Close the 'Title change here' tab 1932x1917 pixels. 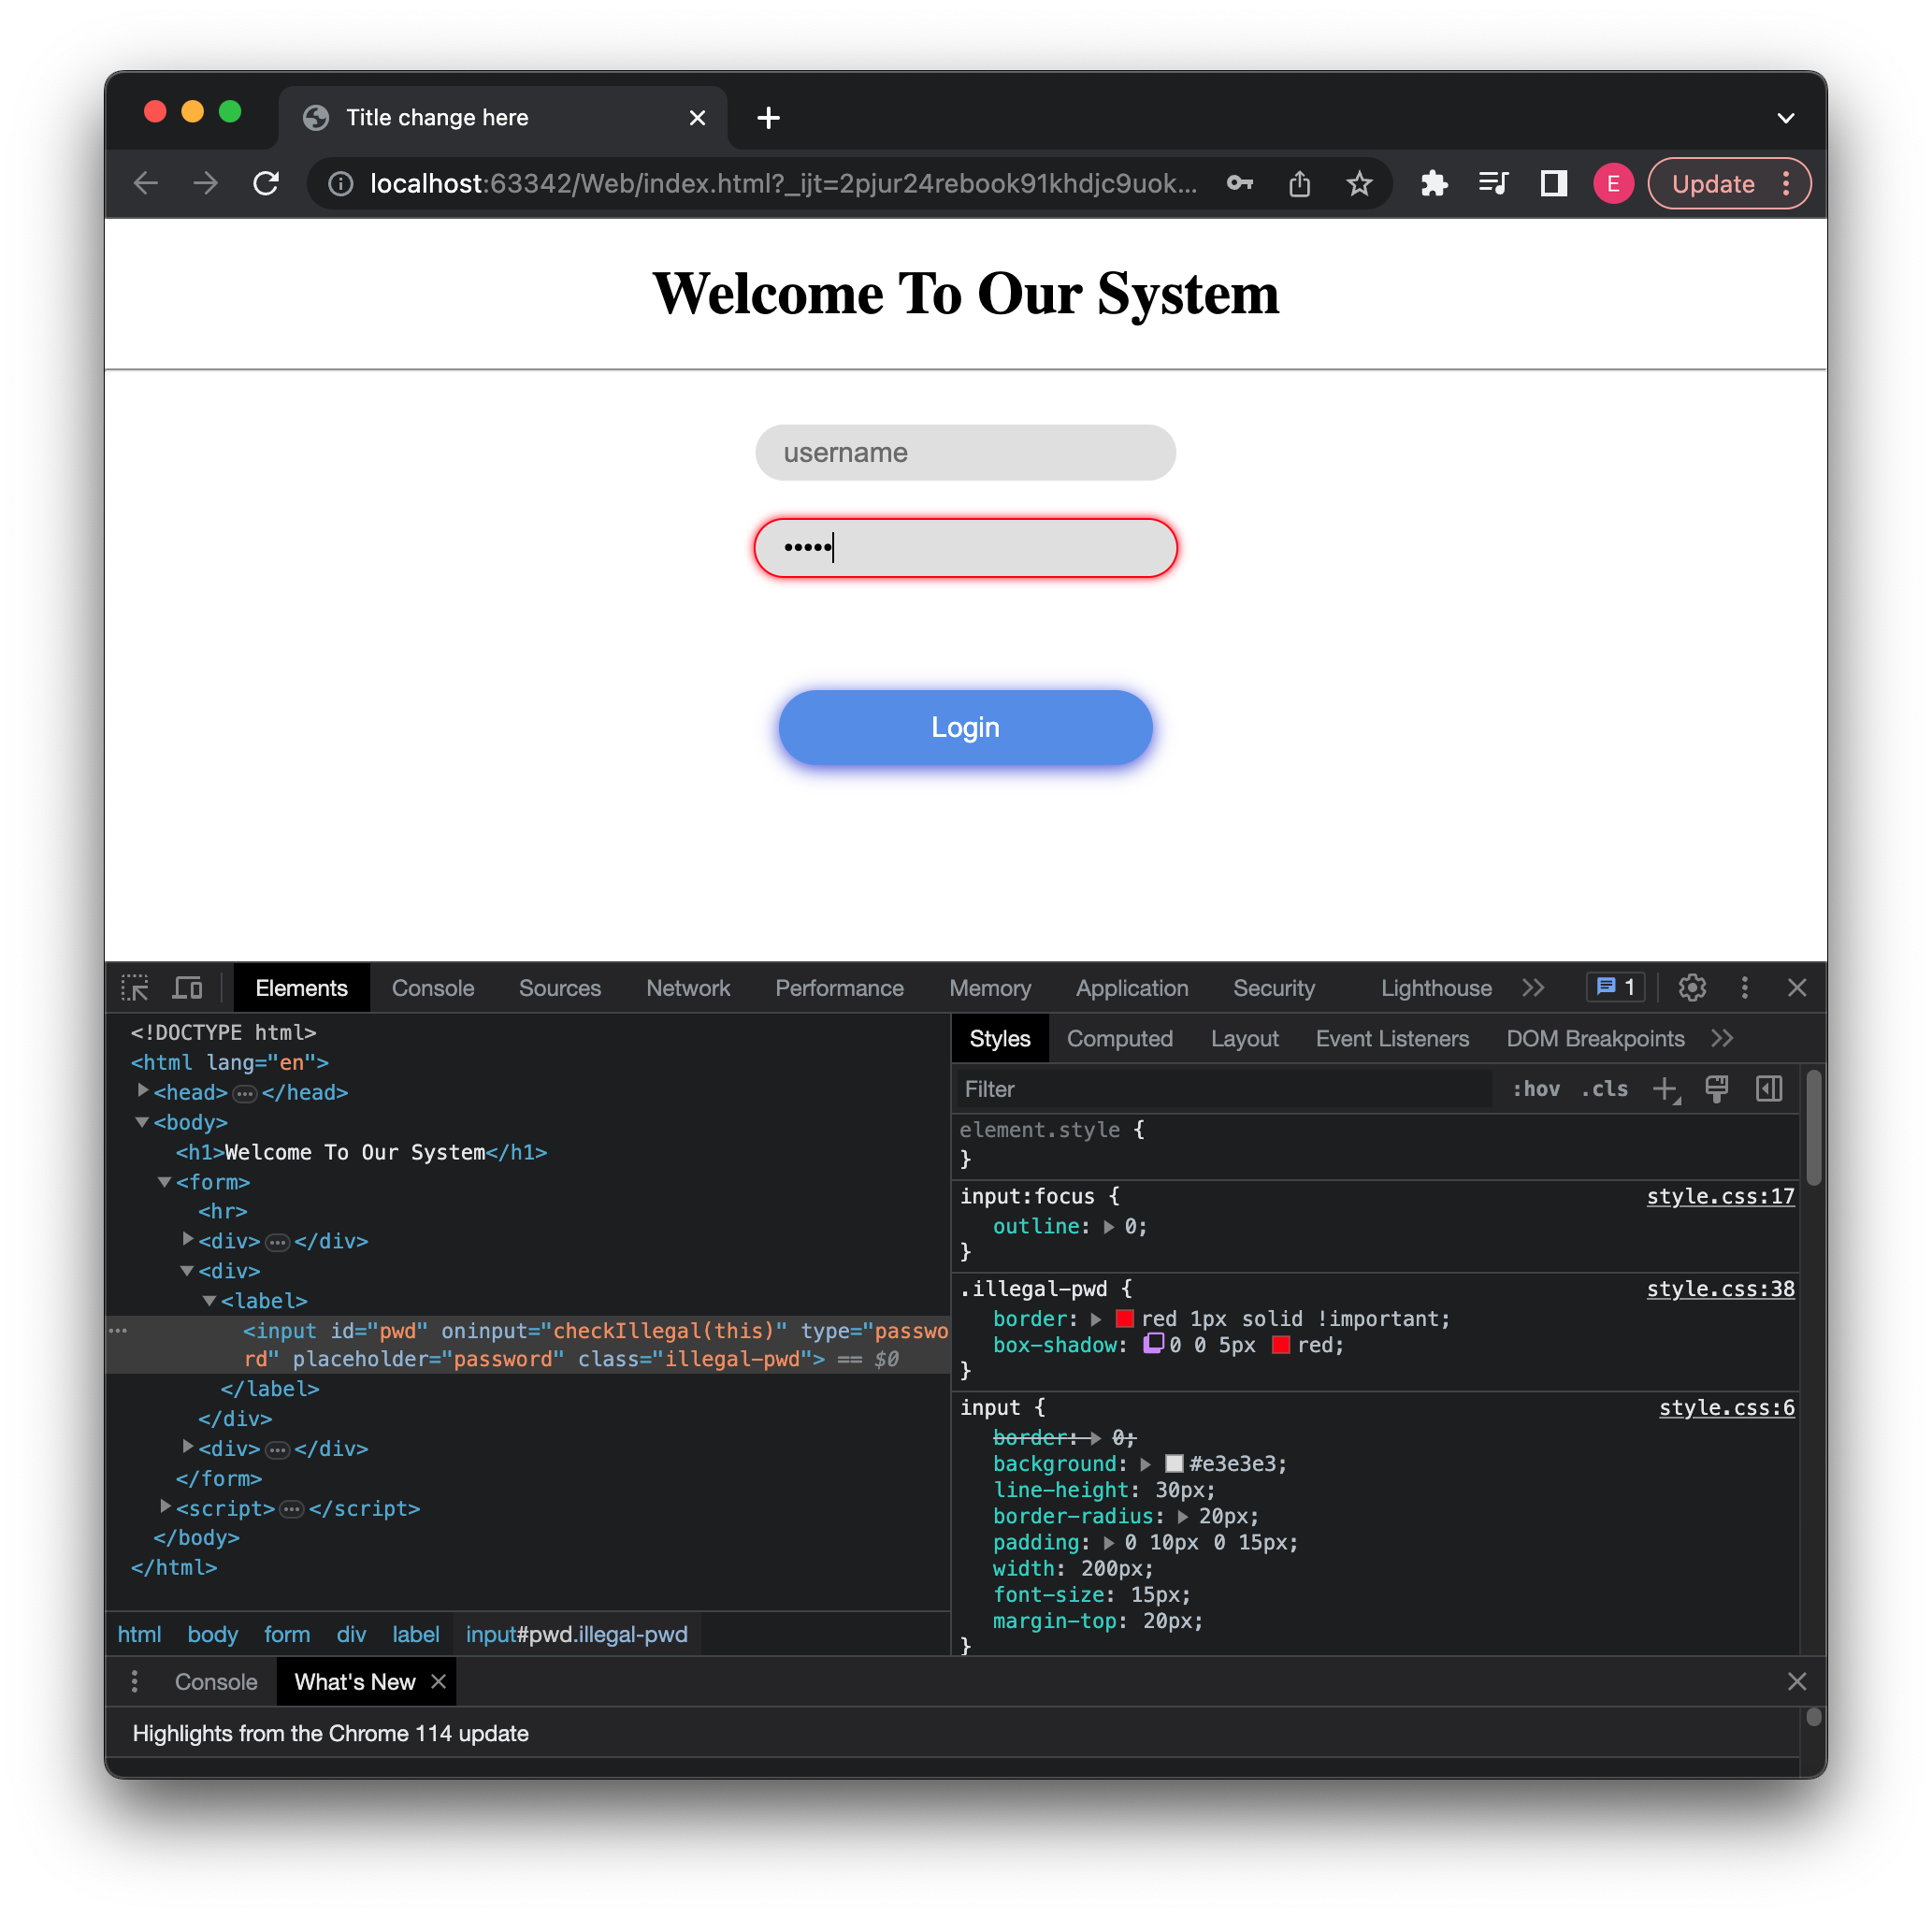pyautogui.click(x=697, y=118)
